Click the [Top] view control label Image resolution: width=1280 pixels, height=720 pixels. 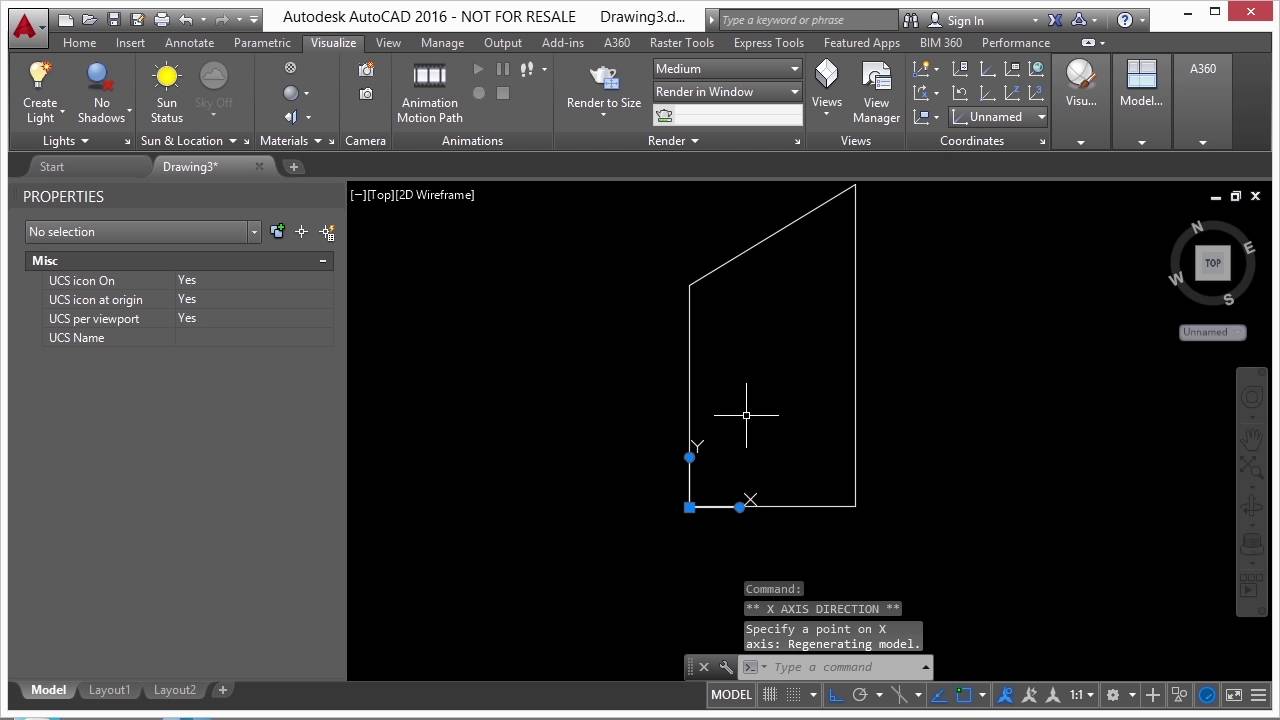point(380,195)
